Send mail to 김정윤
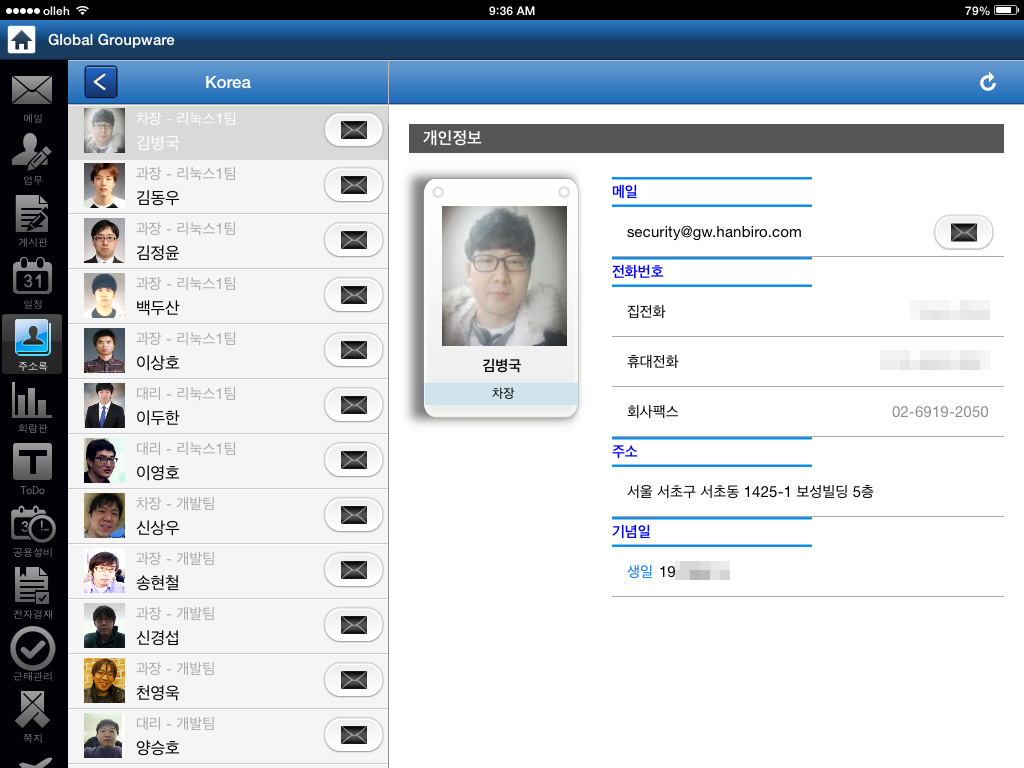The width and height of the screenshot is (1024, 768). pos(353,240)
